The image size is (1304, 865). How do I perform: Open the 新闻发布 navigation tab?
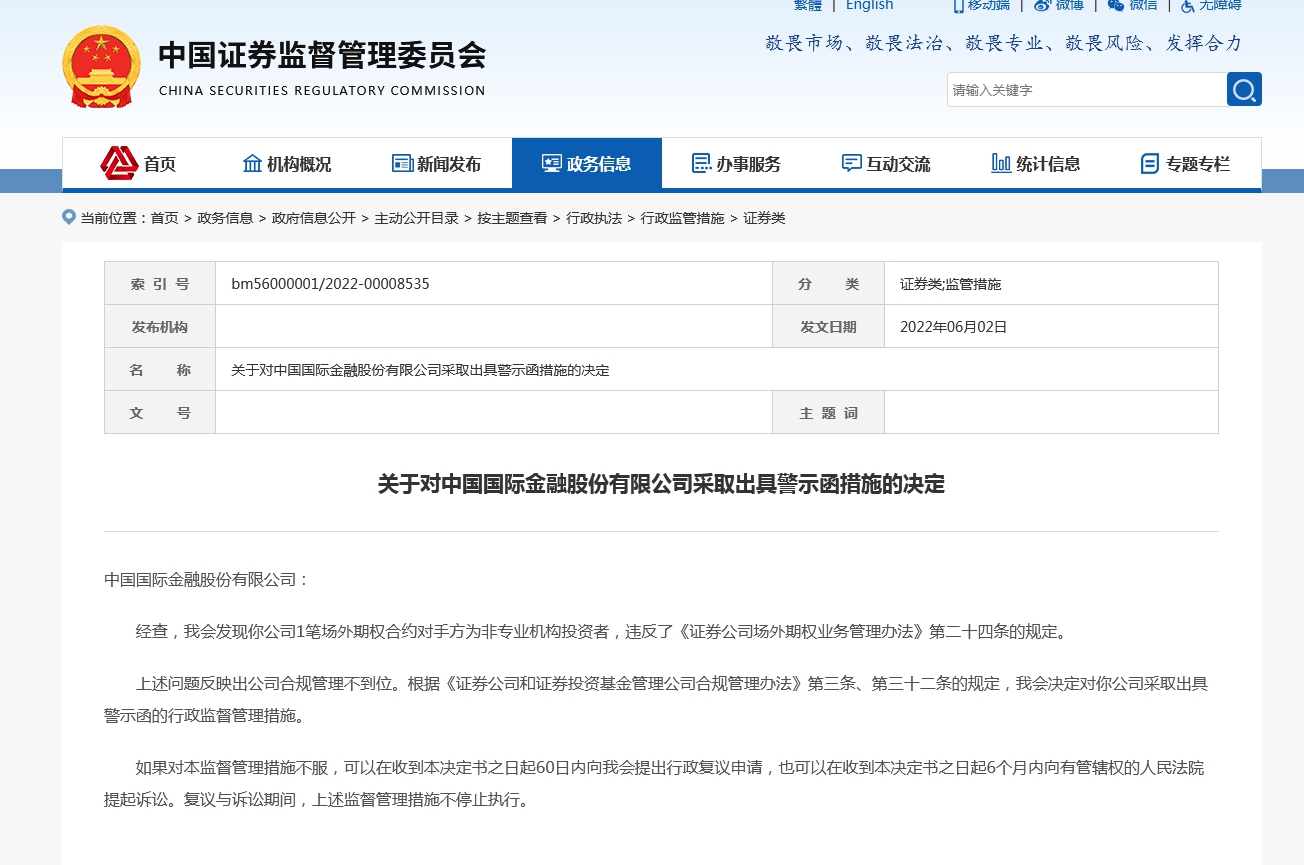pyautogui.click(x=437, y=163)
